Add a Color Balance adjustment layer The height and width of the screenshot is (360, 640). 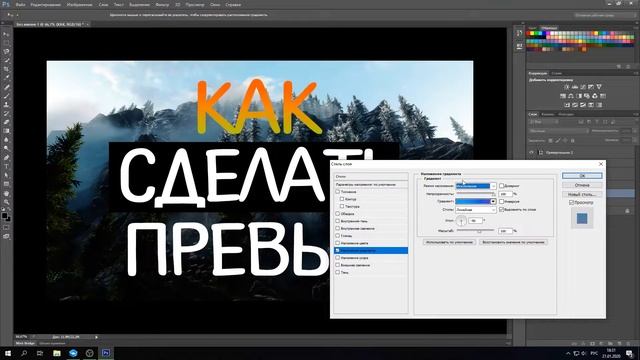pyautogui.click(x=571, y=96)
